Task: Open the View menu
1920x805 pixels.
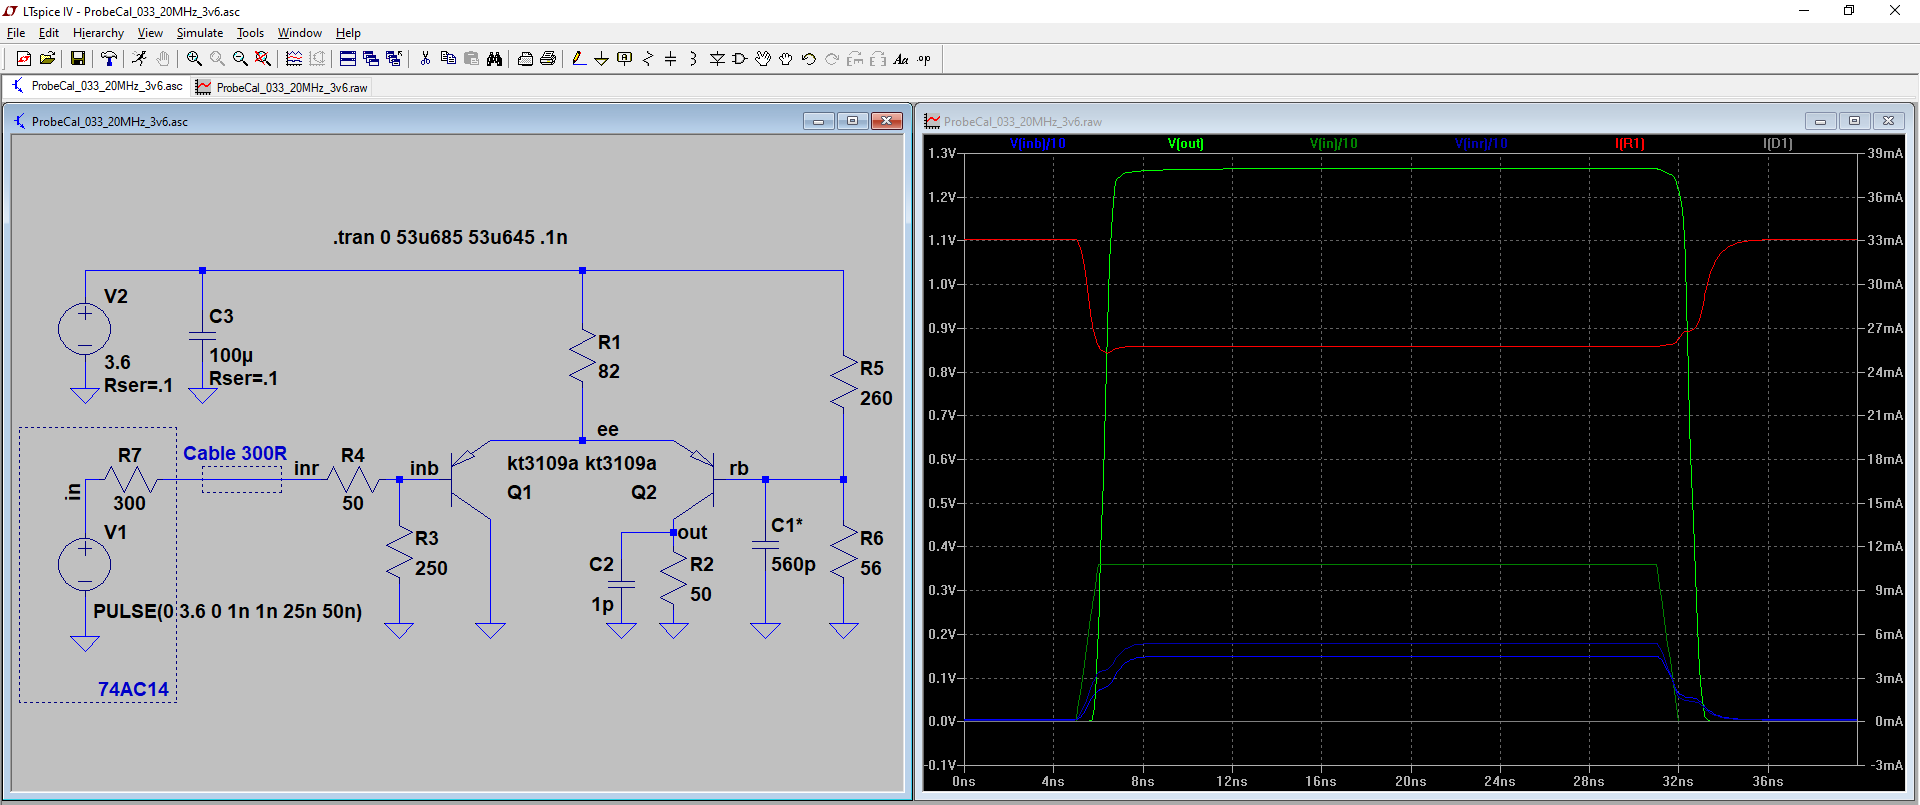Action: (150, 33)
